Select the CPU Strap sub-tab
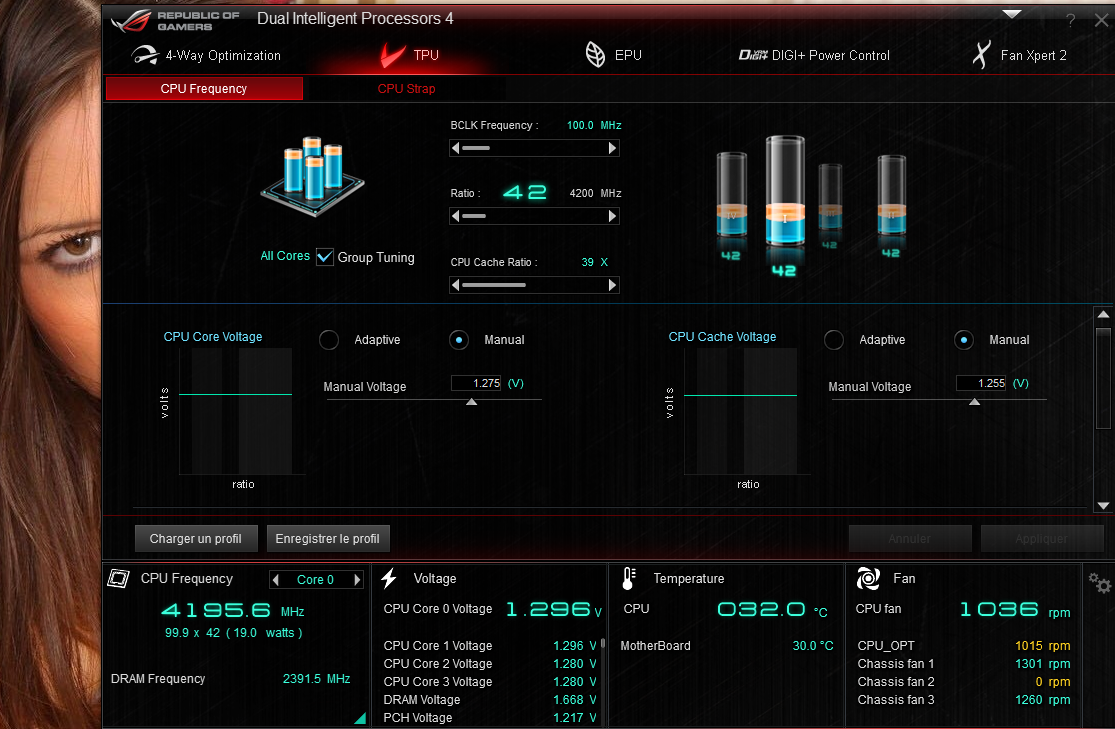 point(406,89)
